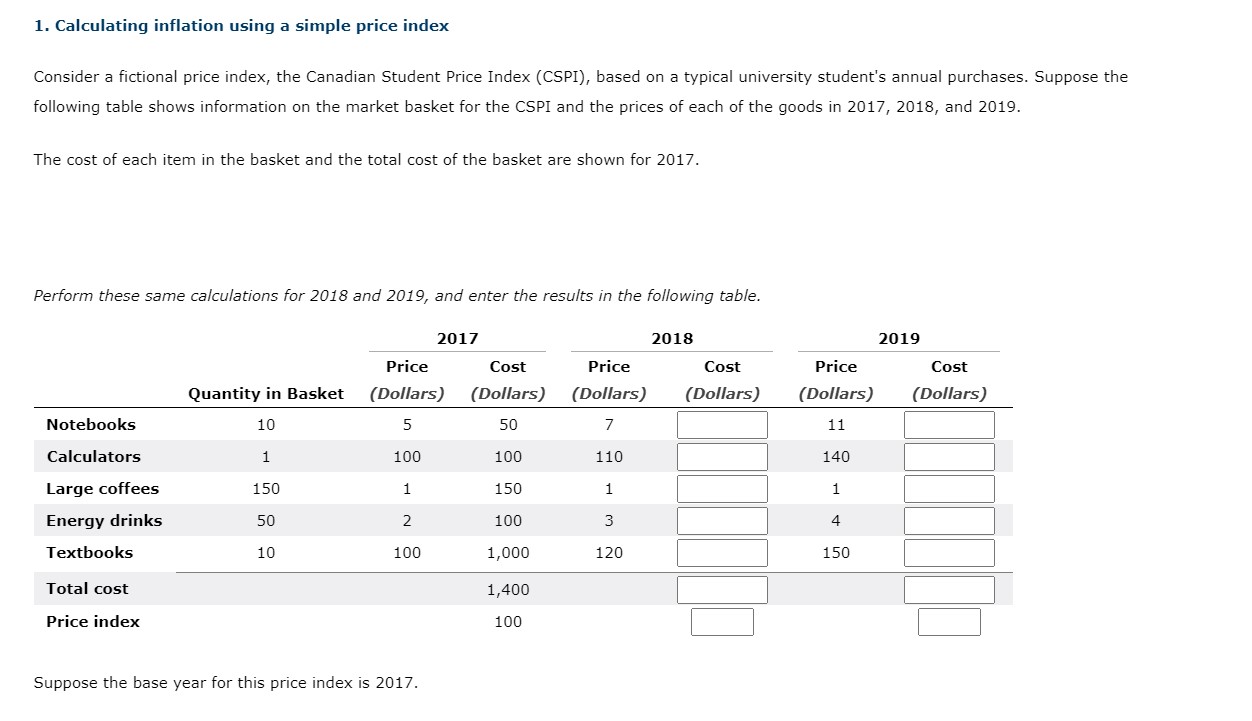Click the 2018 Cost field for Calculators

tap(722, 456)
